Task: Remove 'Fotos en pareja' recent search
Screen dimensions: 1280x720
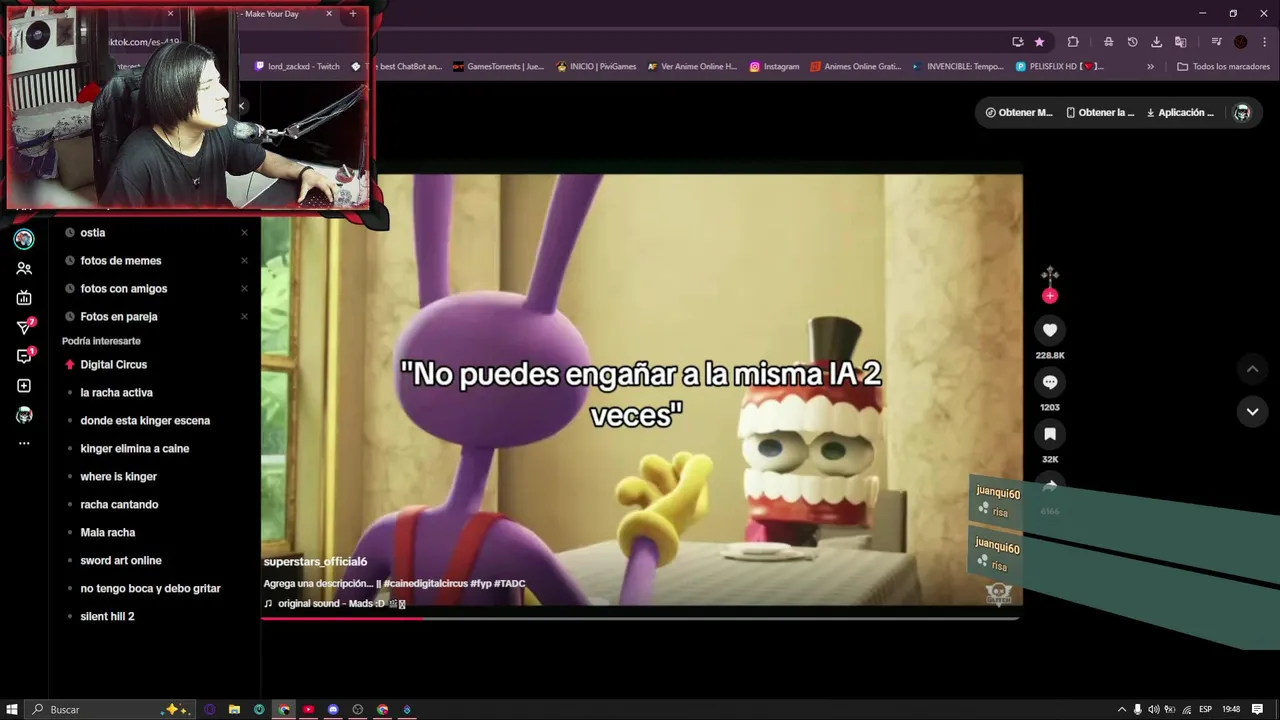Action: [244, 317]
